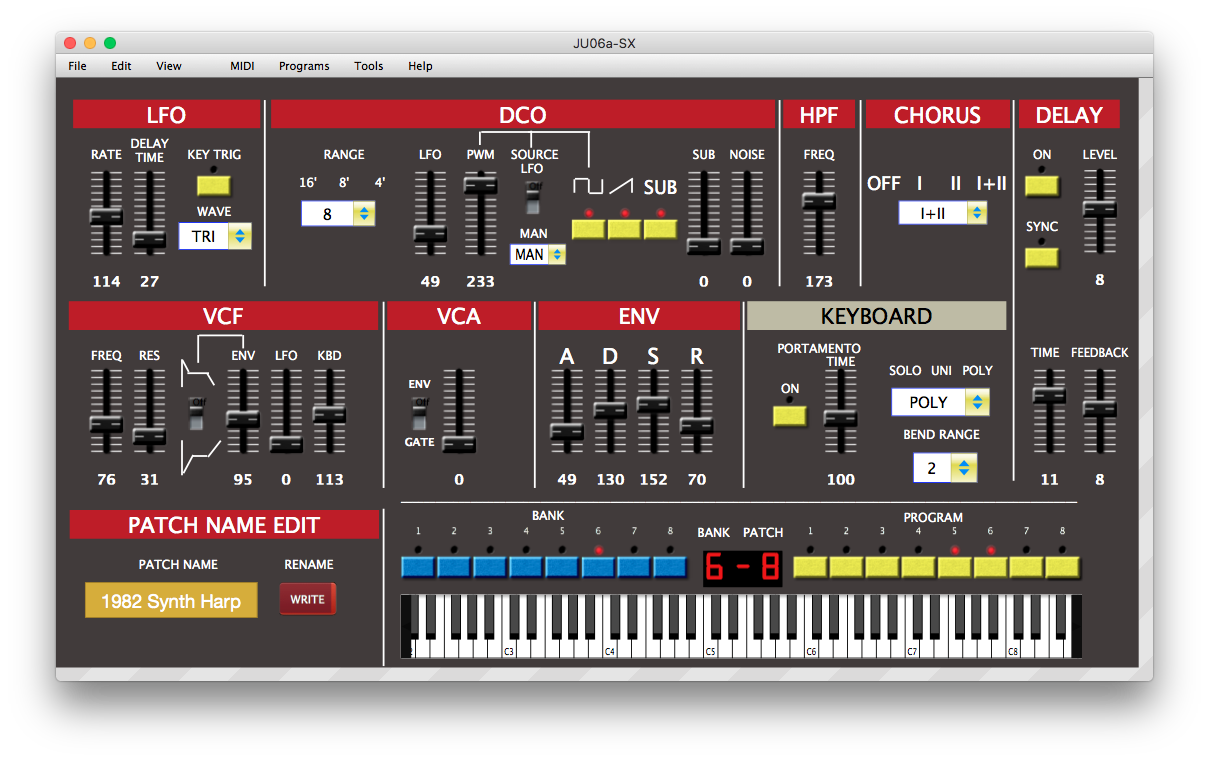This screenshot has width=1209, height=761.
Task: Open the View menu
Action: pos(169,66)
